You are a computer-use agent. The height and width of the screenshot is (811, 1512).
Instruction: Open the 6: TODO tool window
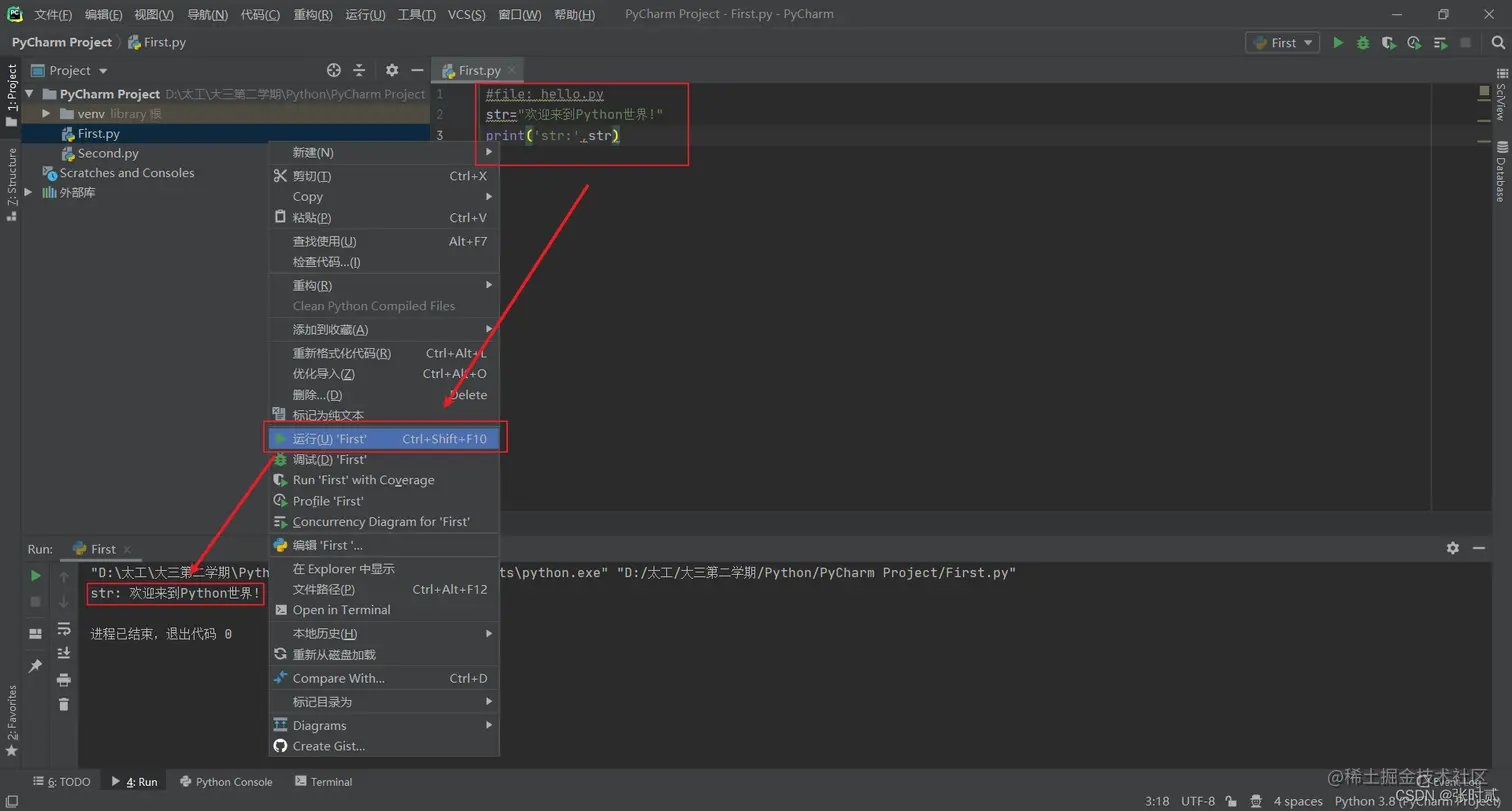point(61,782)
